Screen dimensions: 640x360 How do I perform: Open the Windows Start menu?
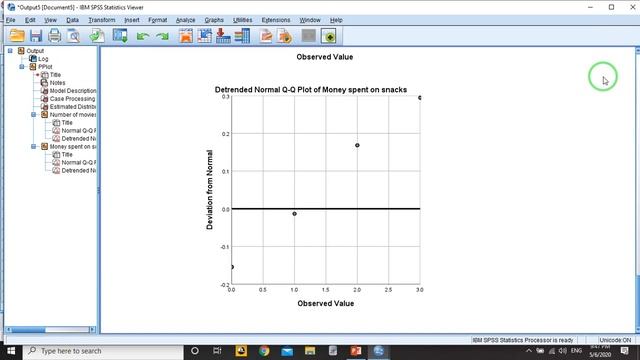(11, 351)
